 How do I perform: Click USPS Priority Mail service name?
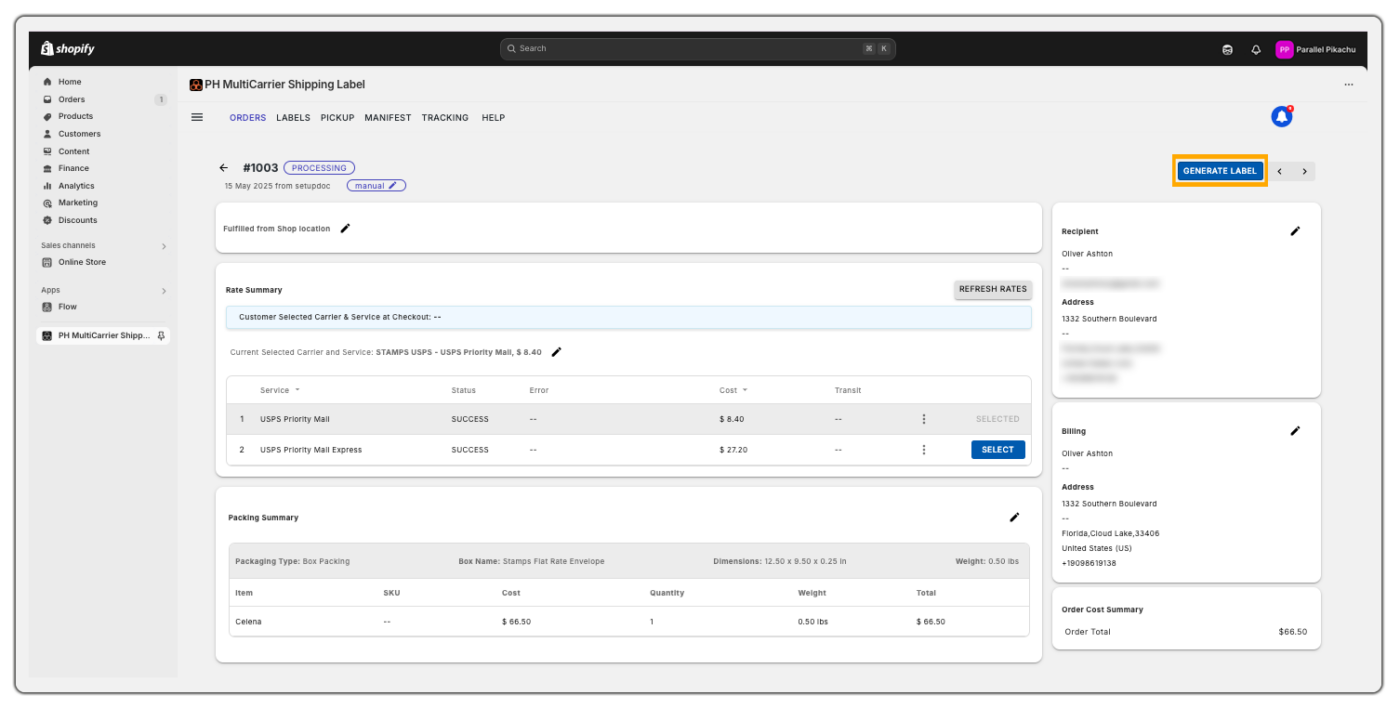[294, 419]
